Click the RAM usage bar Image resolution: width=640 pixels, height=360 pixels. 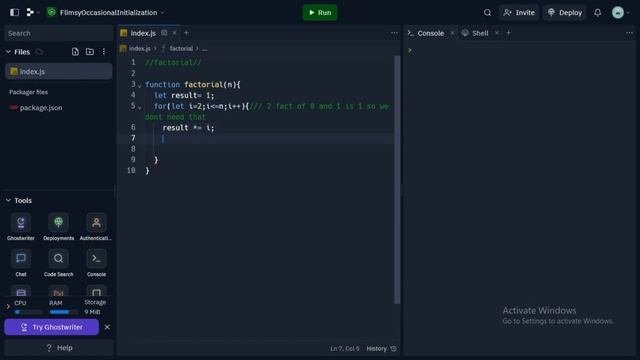[x=63, y=312]
